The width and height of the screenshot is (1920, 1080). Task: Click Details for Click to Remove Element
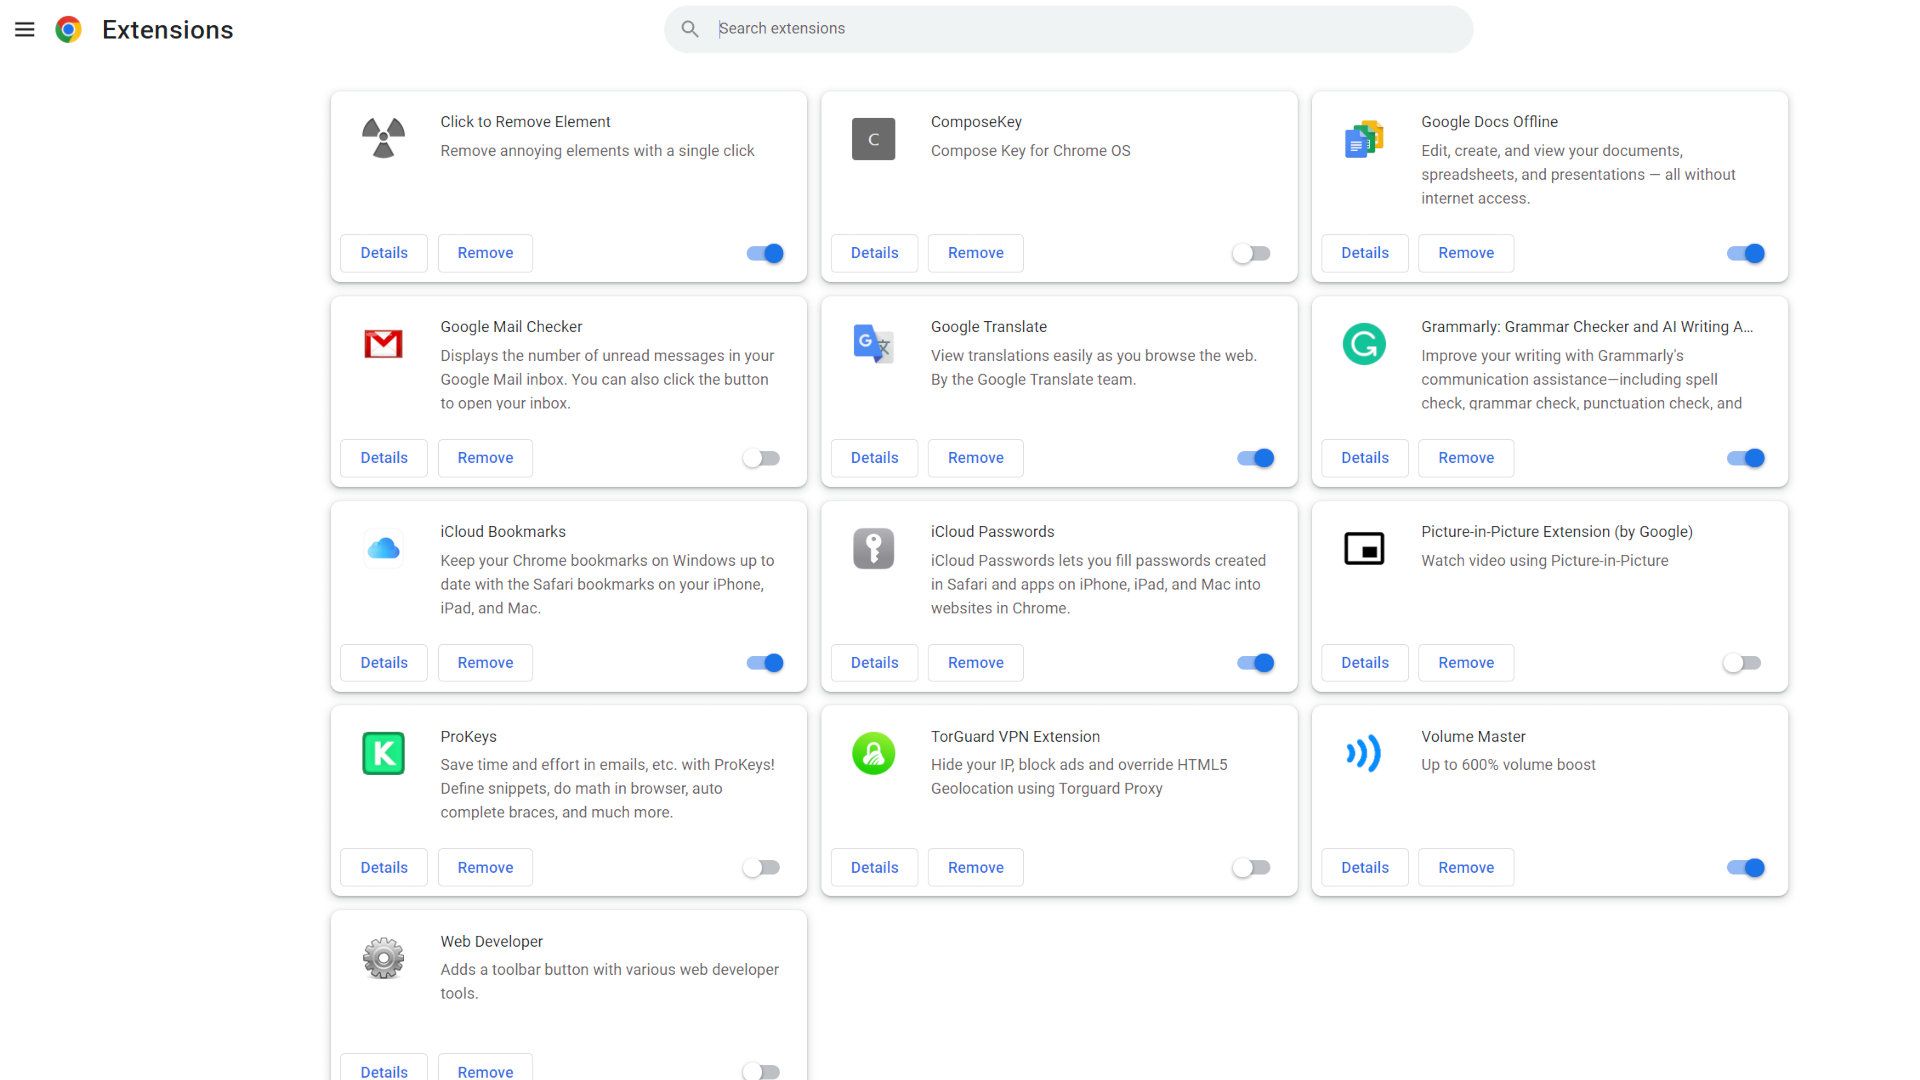tap(384, 253)
